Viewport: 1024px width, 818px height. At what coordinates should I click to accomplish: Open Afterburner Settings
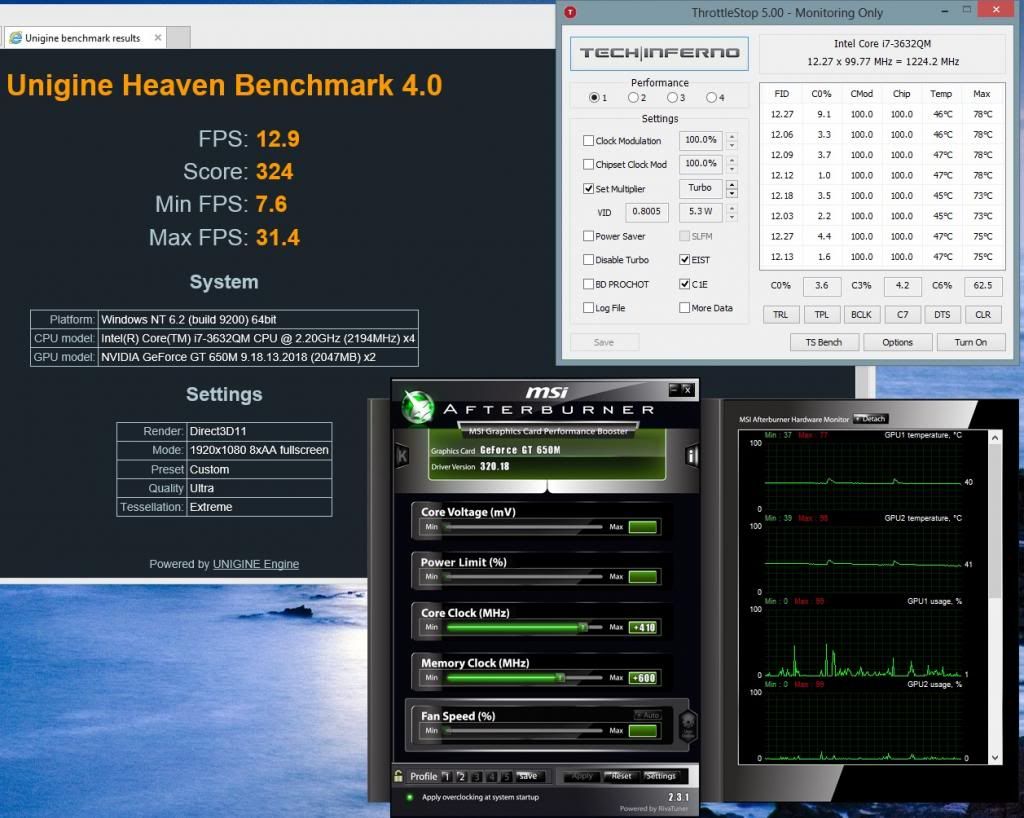[660, 776]
